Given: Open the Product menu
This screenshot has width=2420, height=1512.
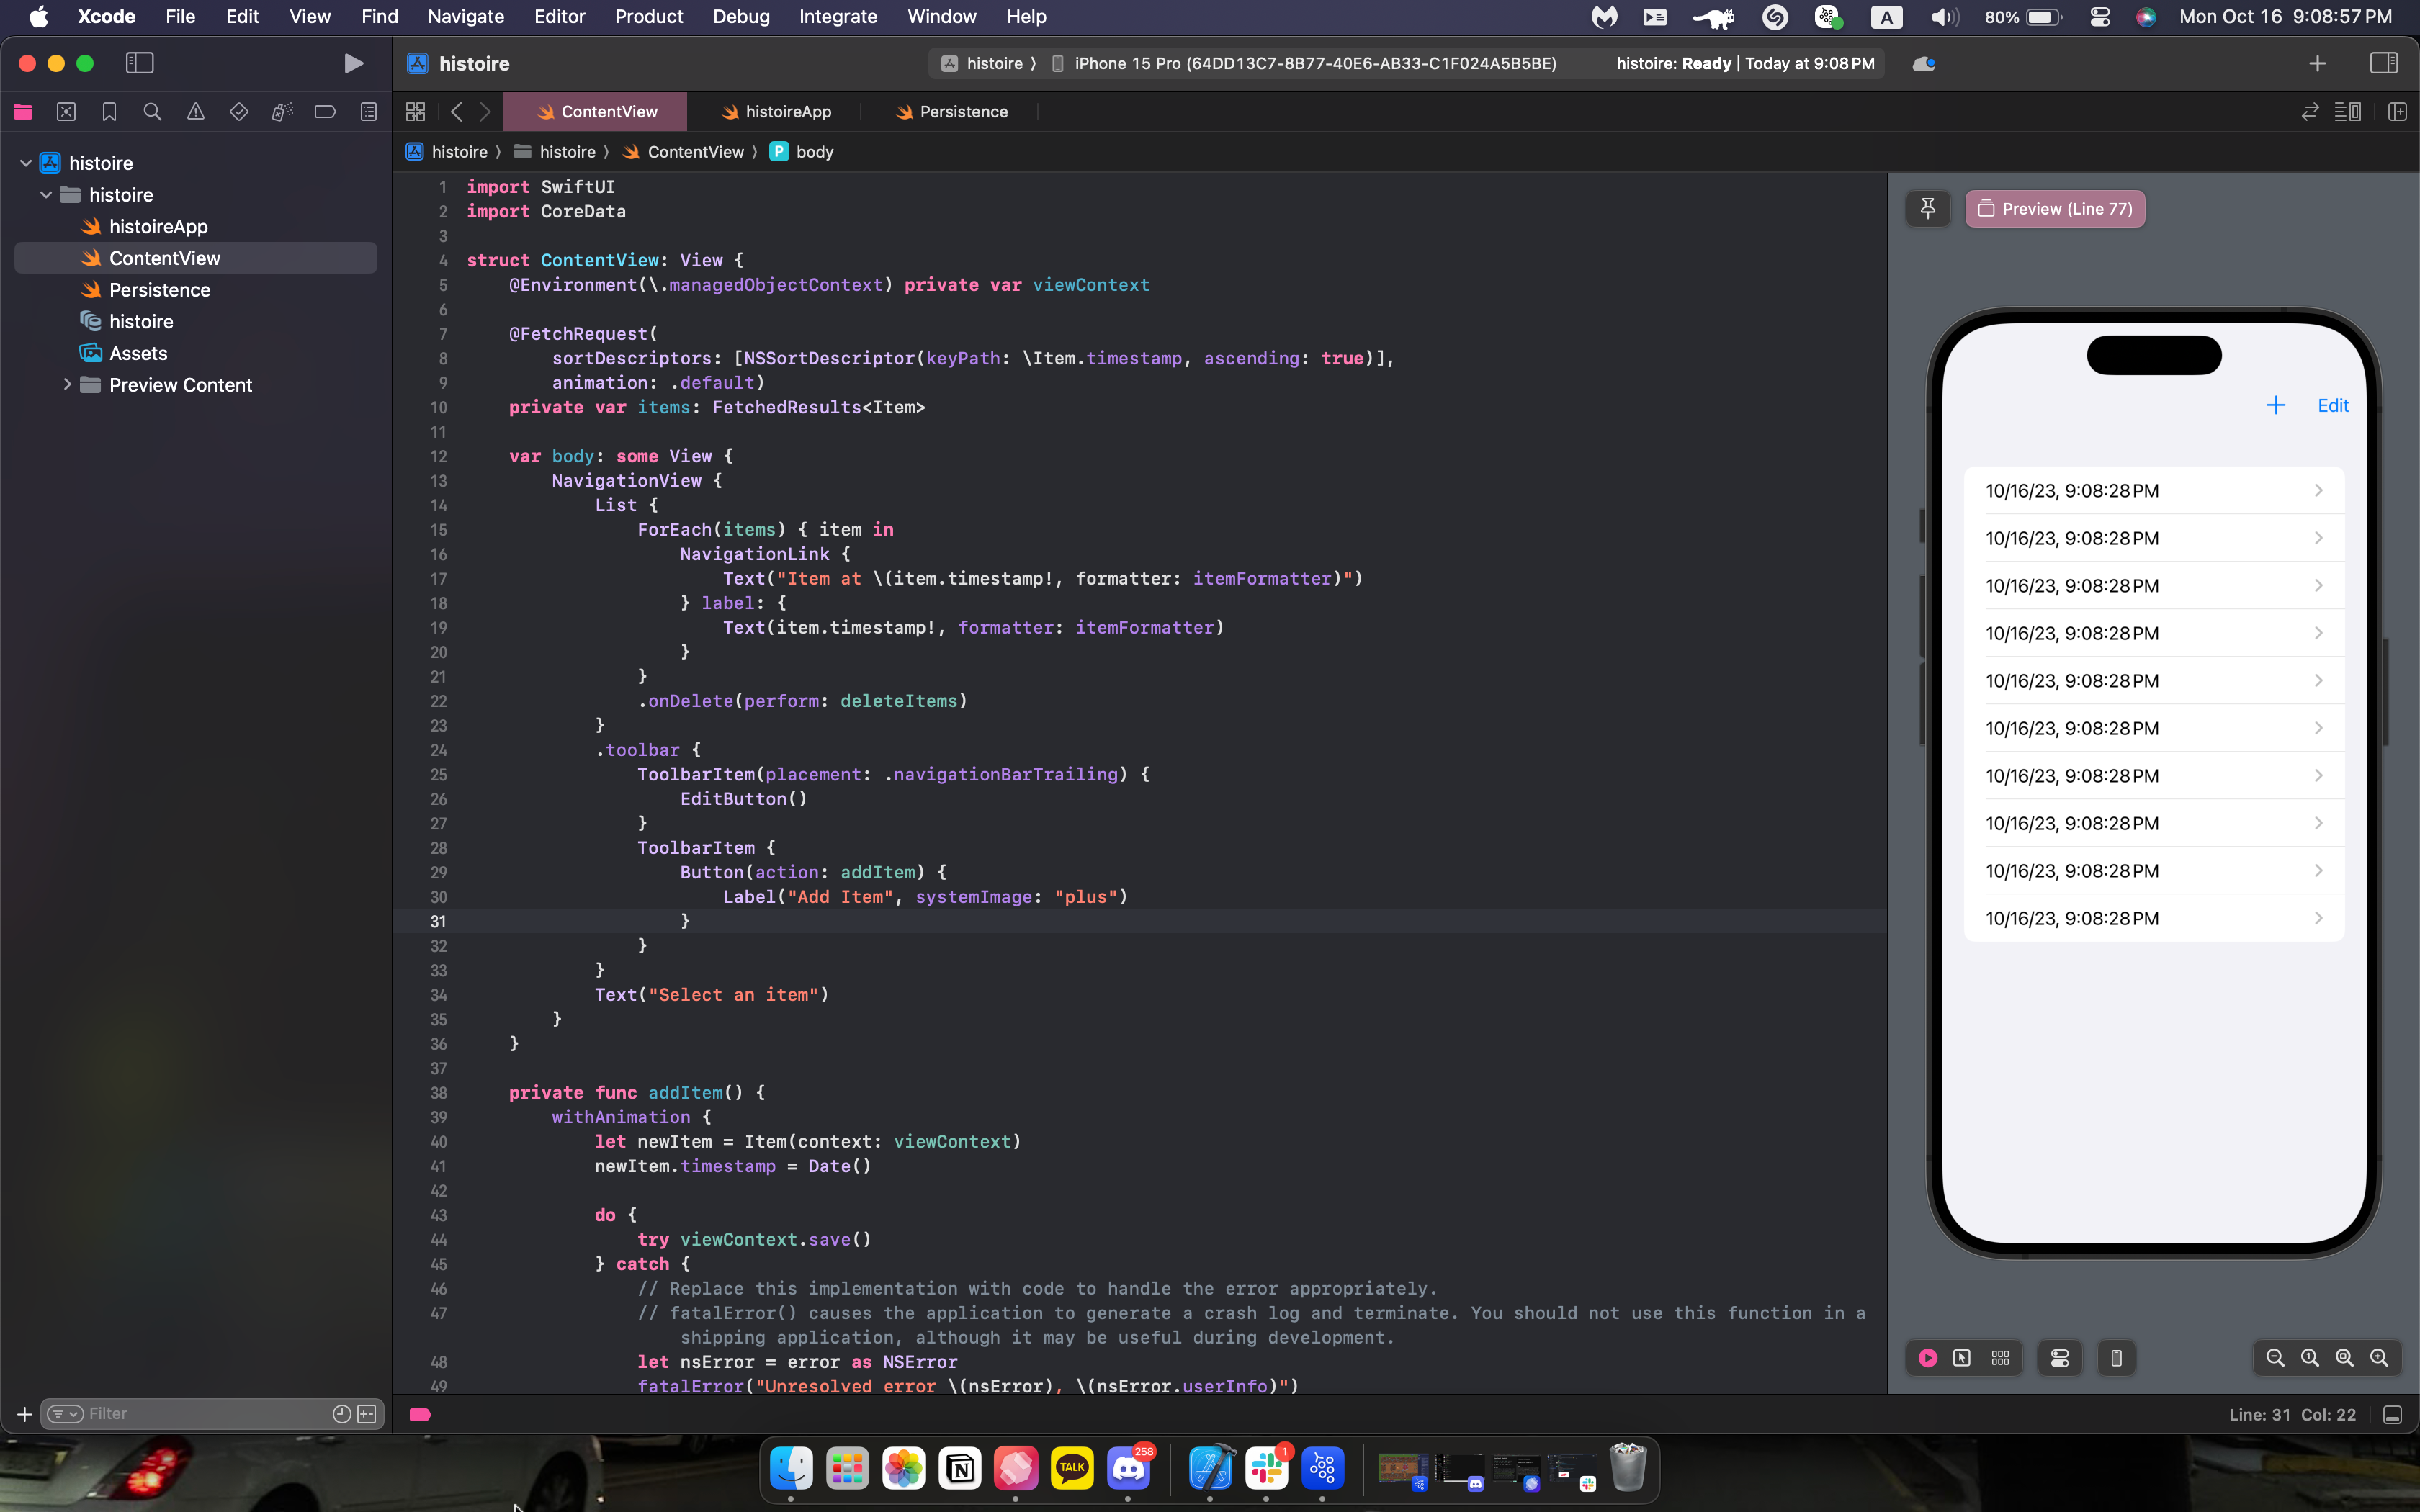Looking at the screenshot, I should pyautogui.click(x=649, y=17).
